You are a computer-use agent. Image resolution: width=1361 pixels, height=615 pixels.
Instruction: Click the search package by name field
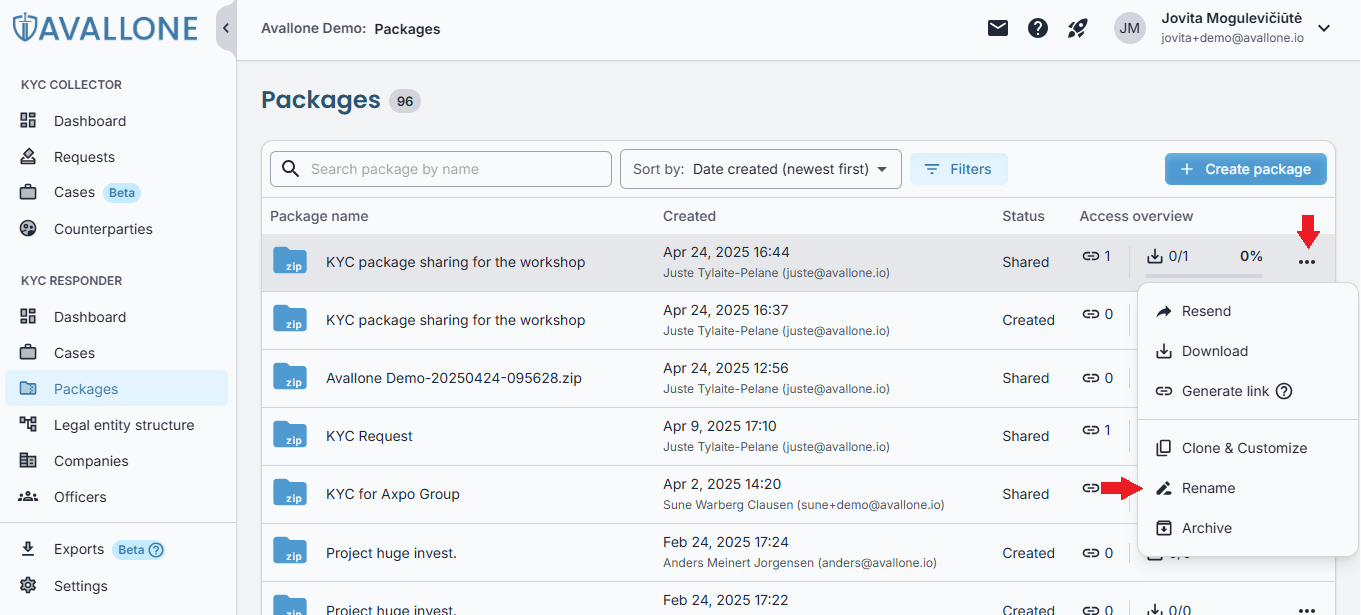click(x=441, y=169)
